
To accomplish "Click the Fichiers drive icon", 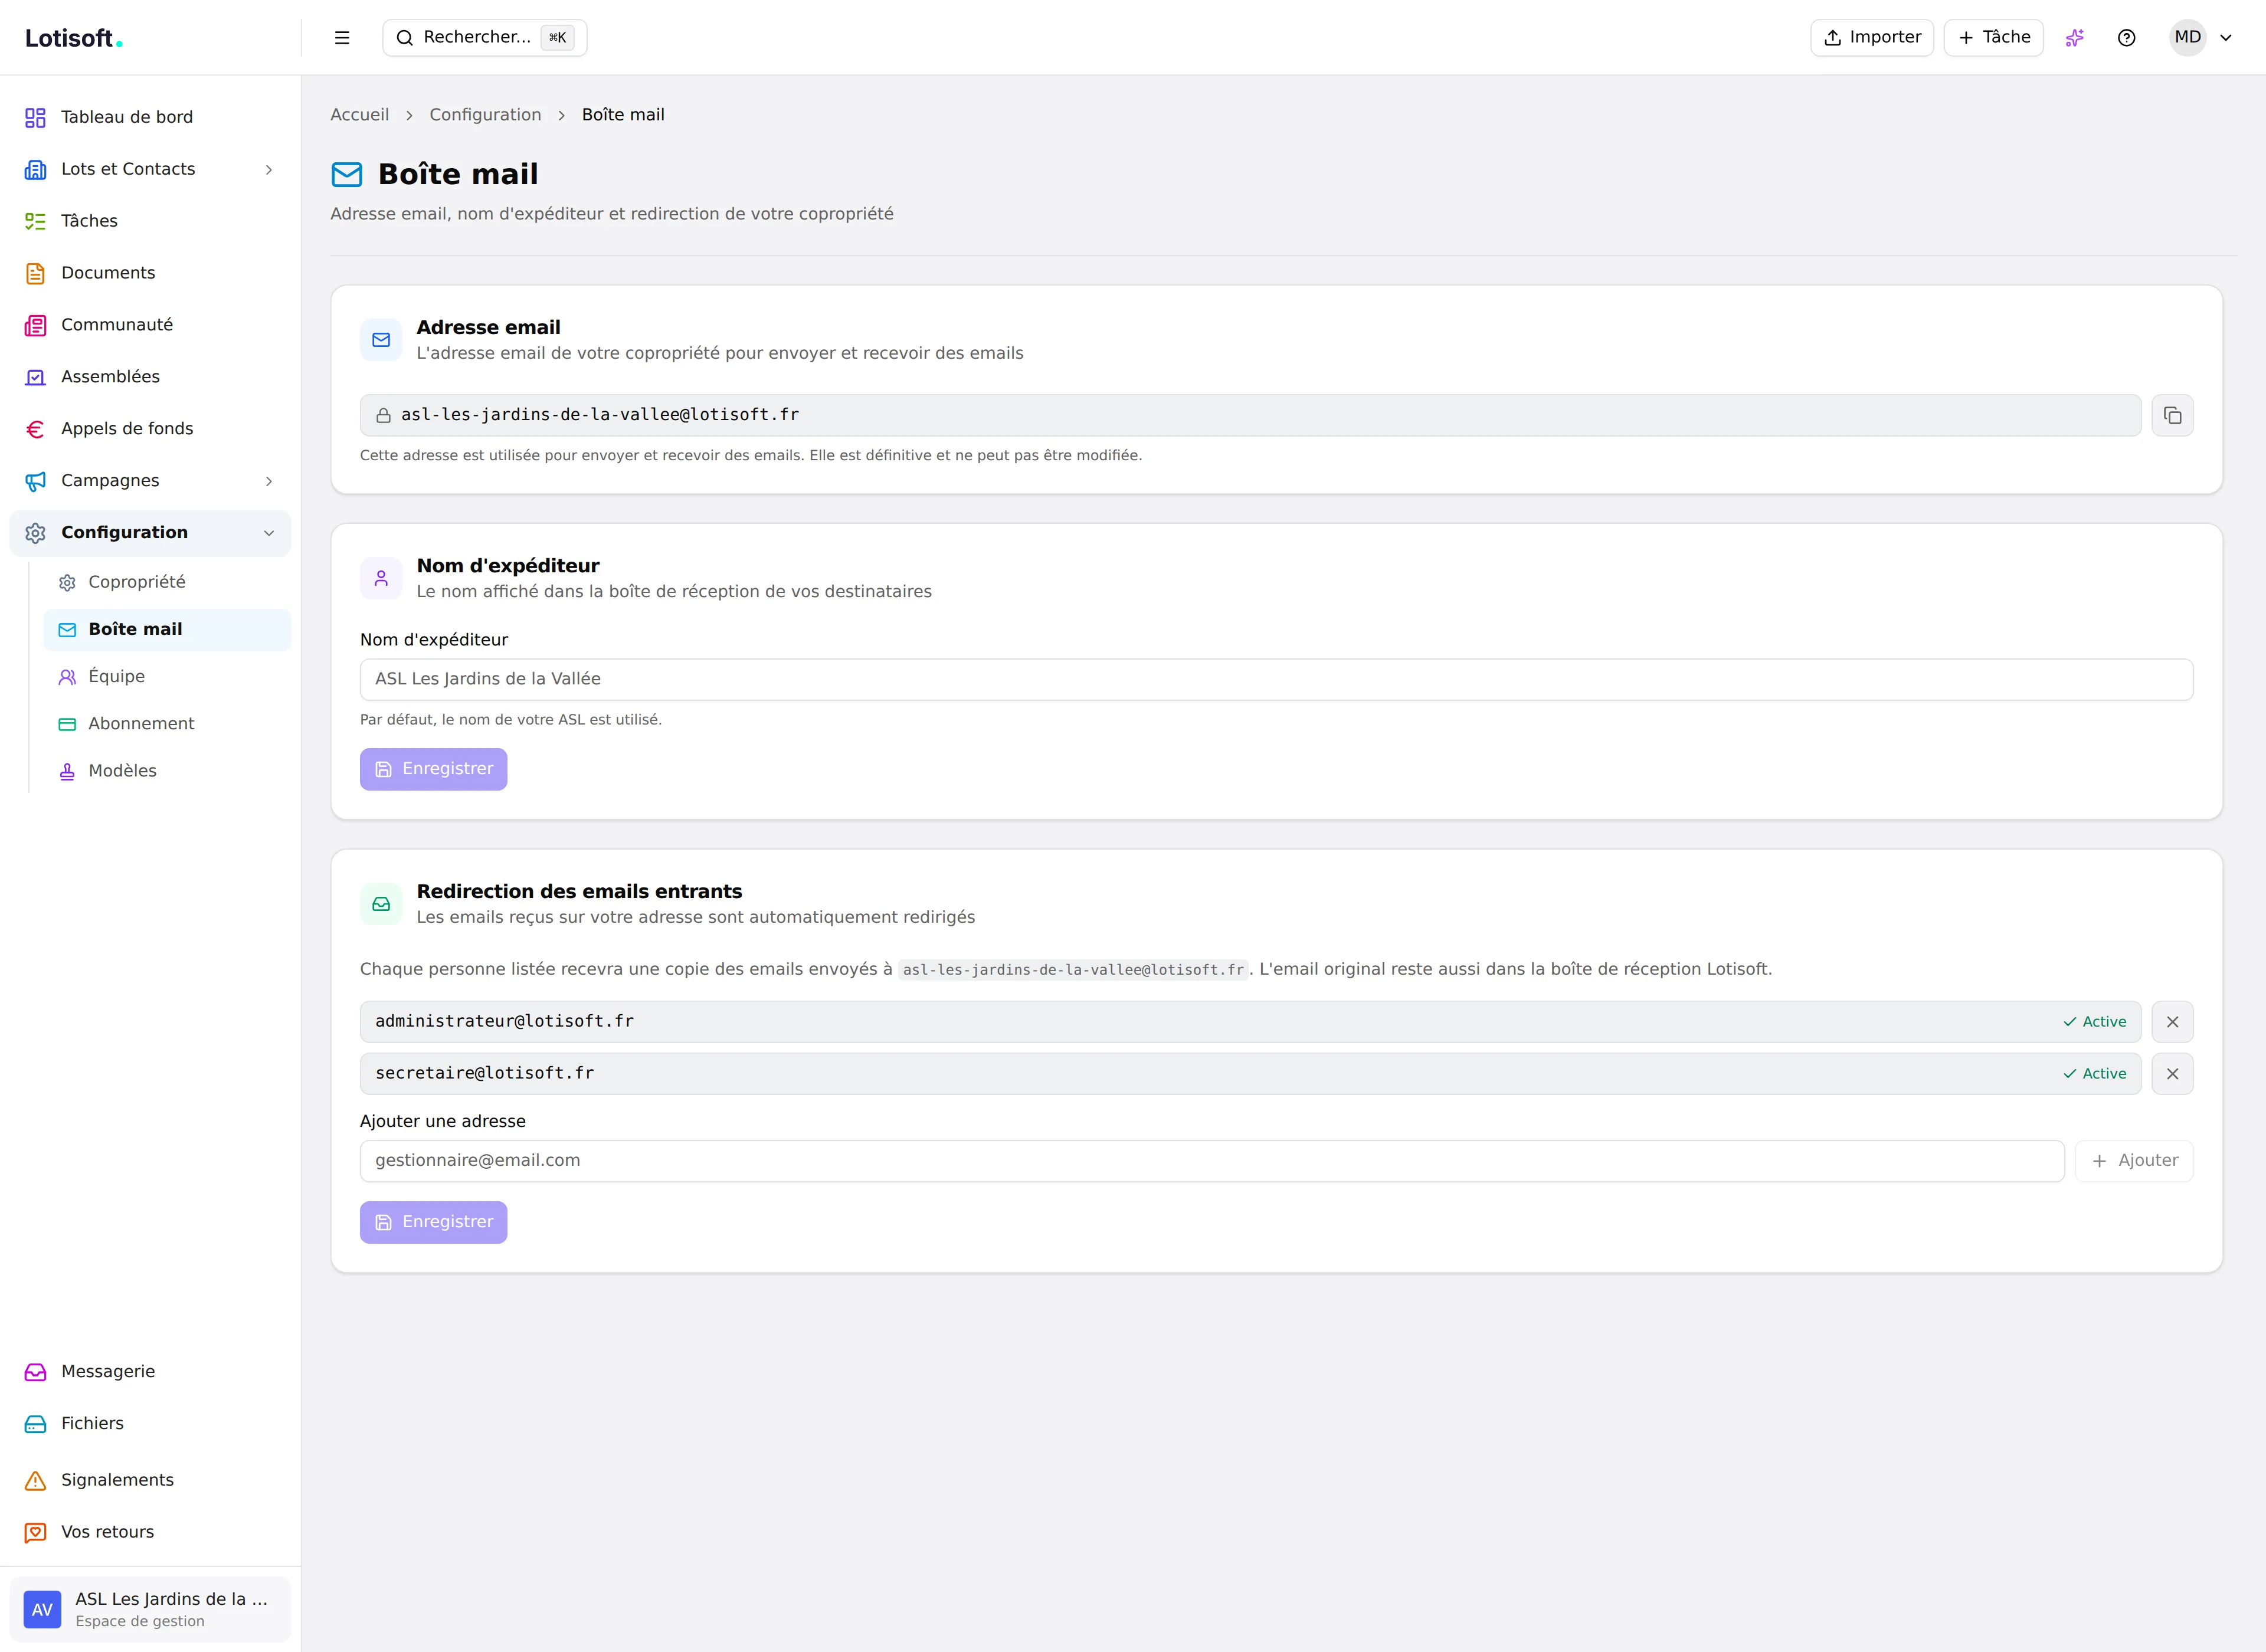I will tap(35, 1424).
